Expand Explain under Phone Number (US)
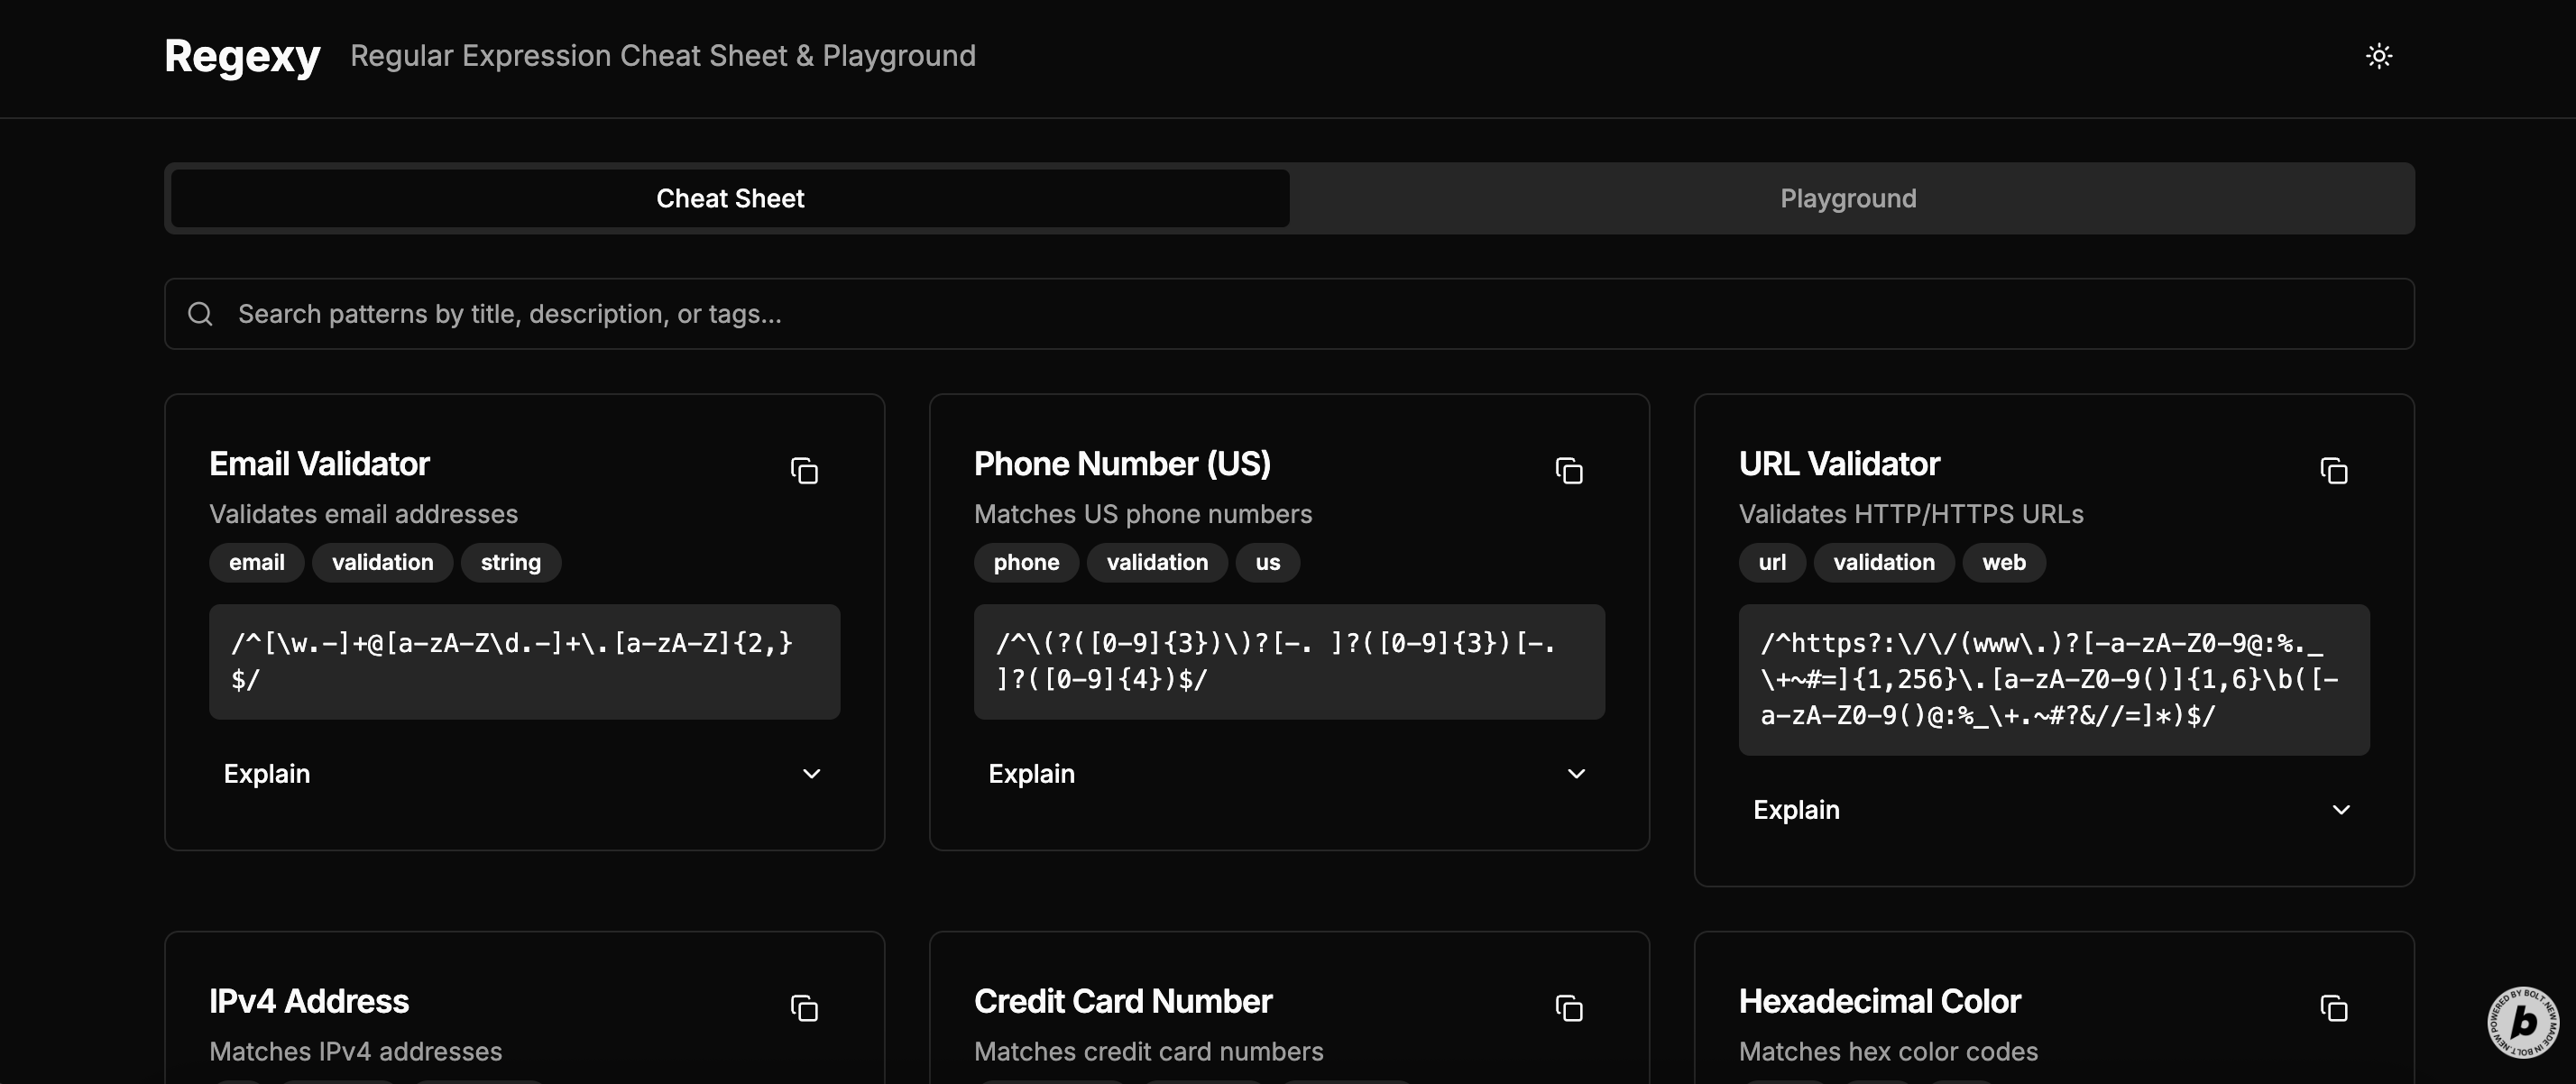 (x=1288, y=774)
